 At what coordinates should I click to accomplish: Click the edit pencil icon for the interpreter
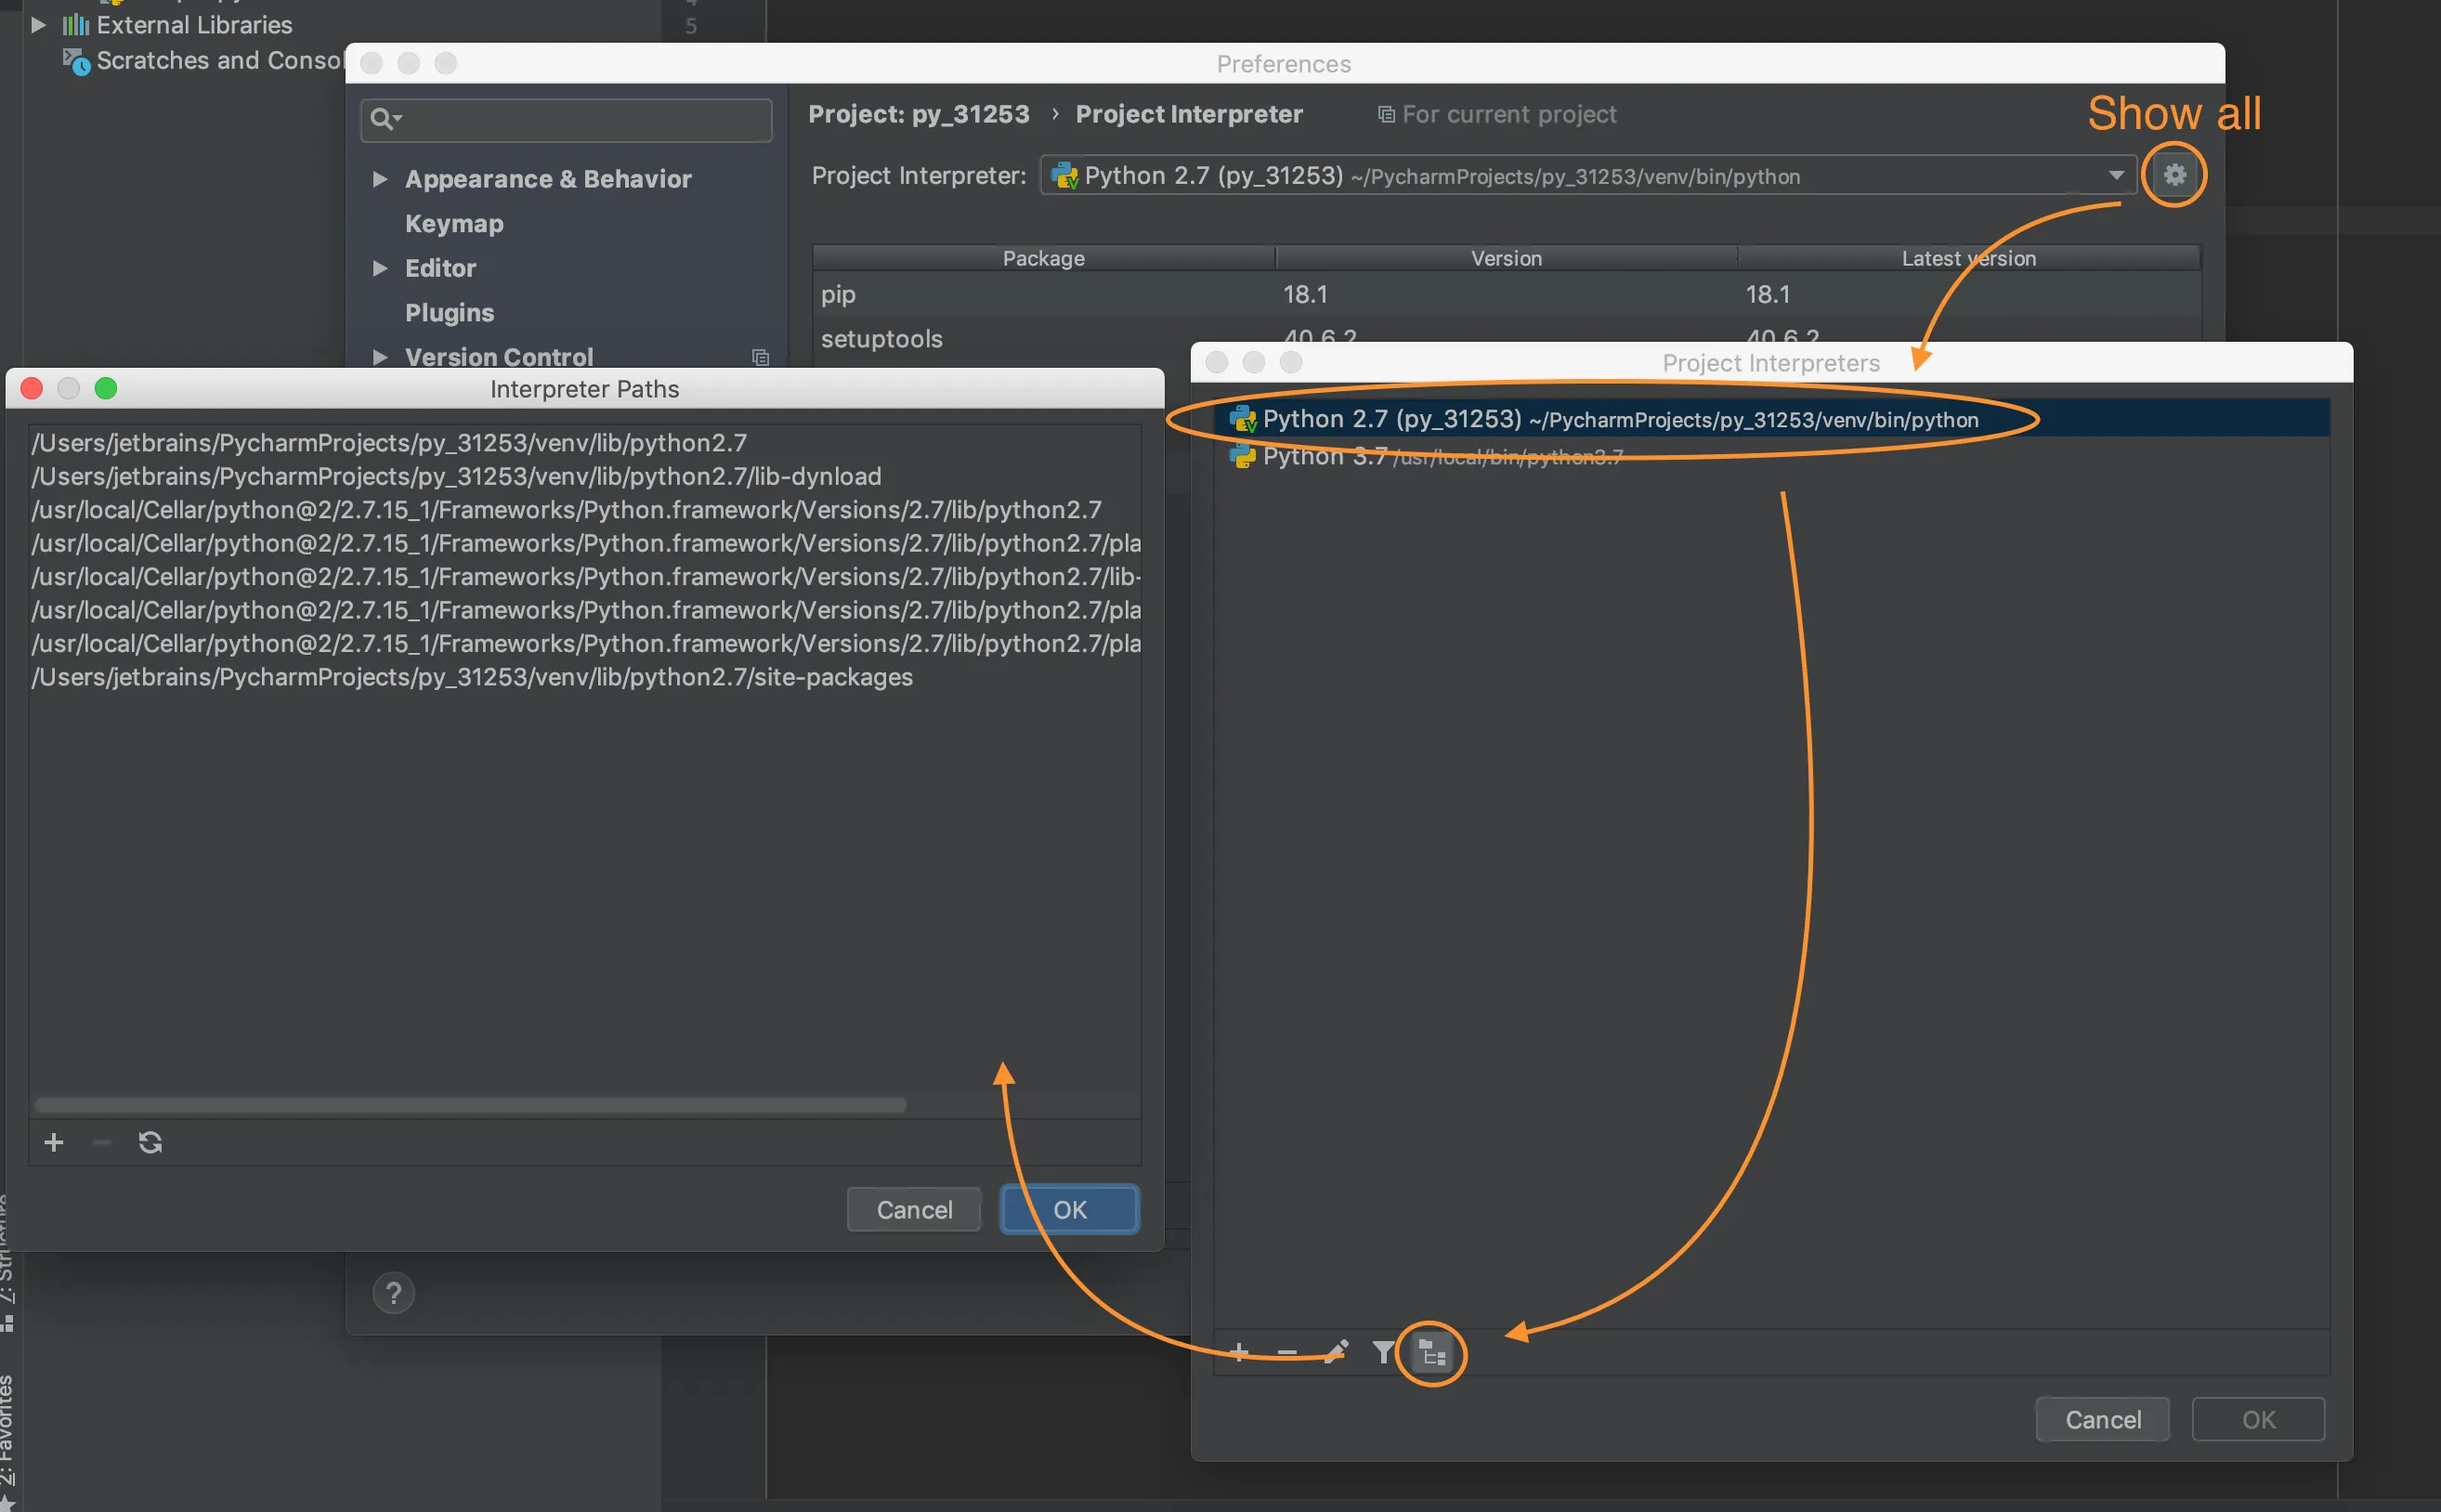pyautogui.click(x=1335, y=1353)
